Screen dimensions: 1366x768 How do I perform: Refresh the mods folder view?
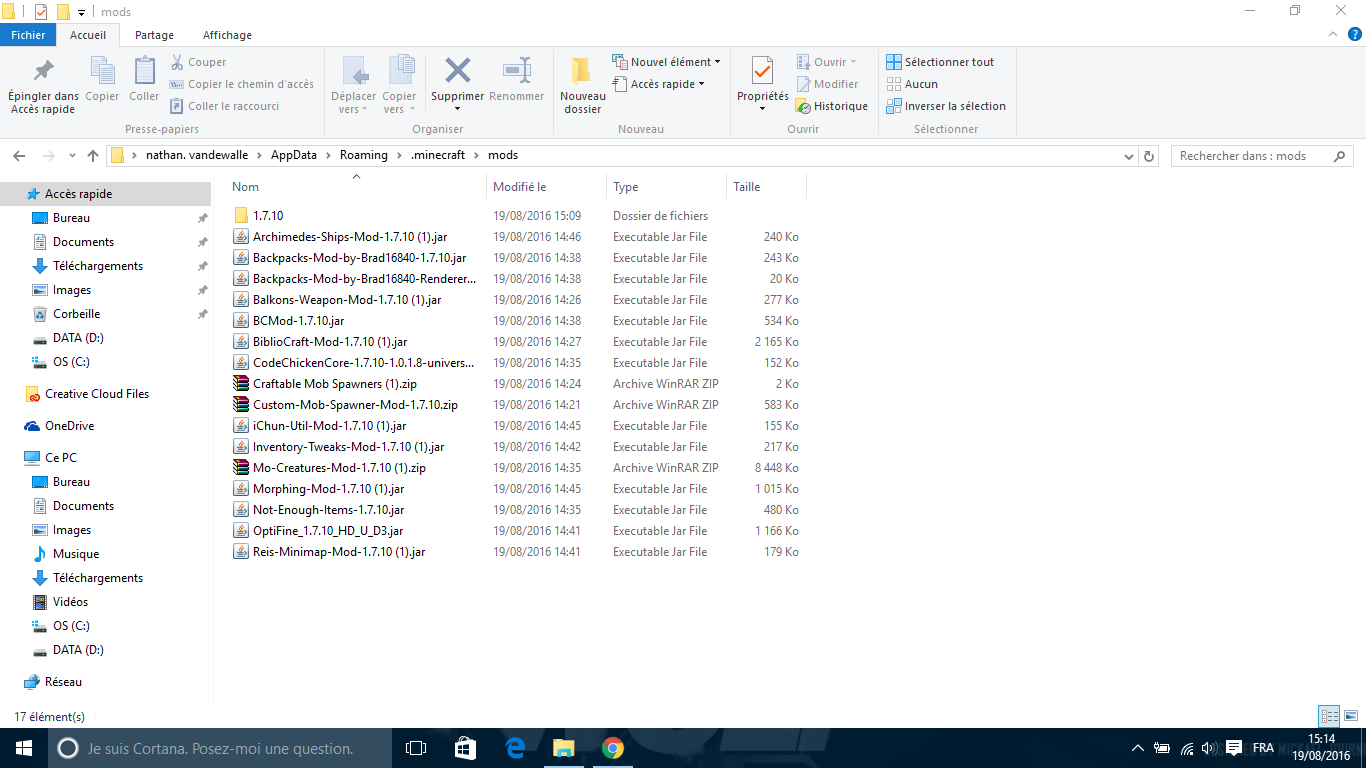tap(1149, 156)
